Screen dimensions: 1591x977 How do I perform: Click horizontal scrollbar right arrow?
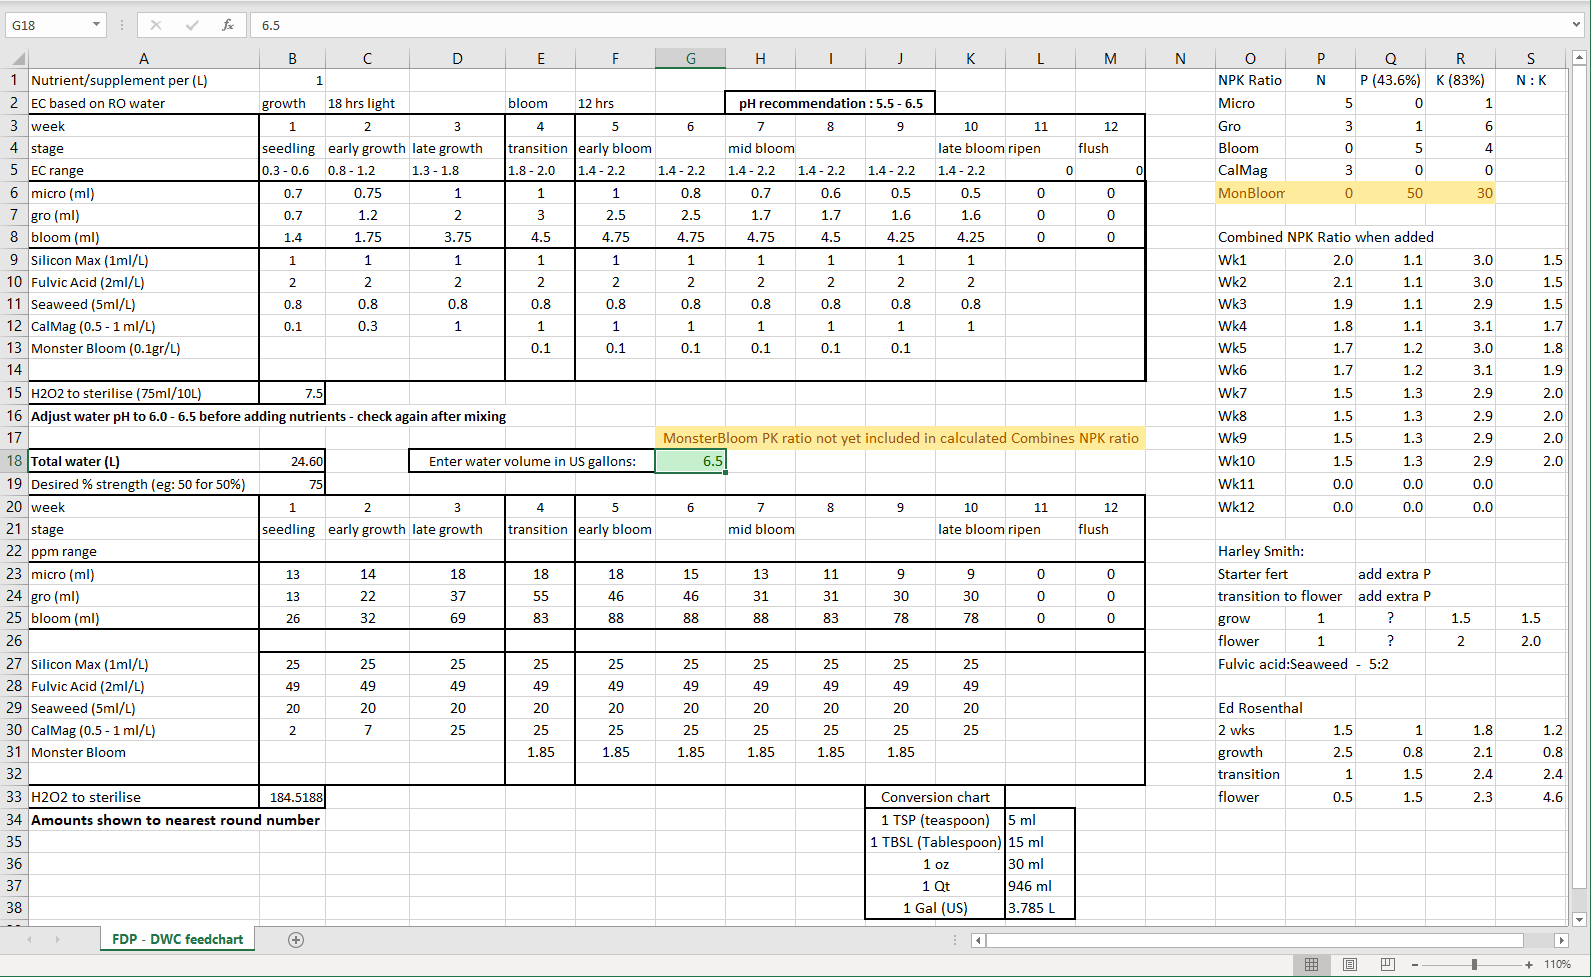click(1561, 940)
